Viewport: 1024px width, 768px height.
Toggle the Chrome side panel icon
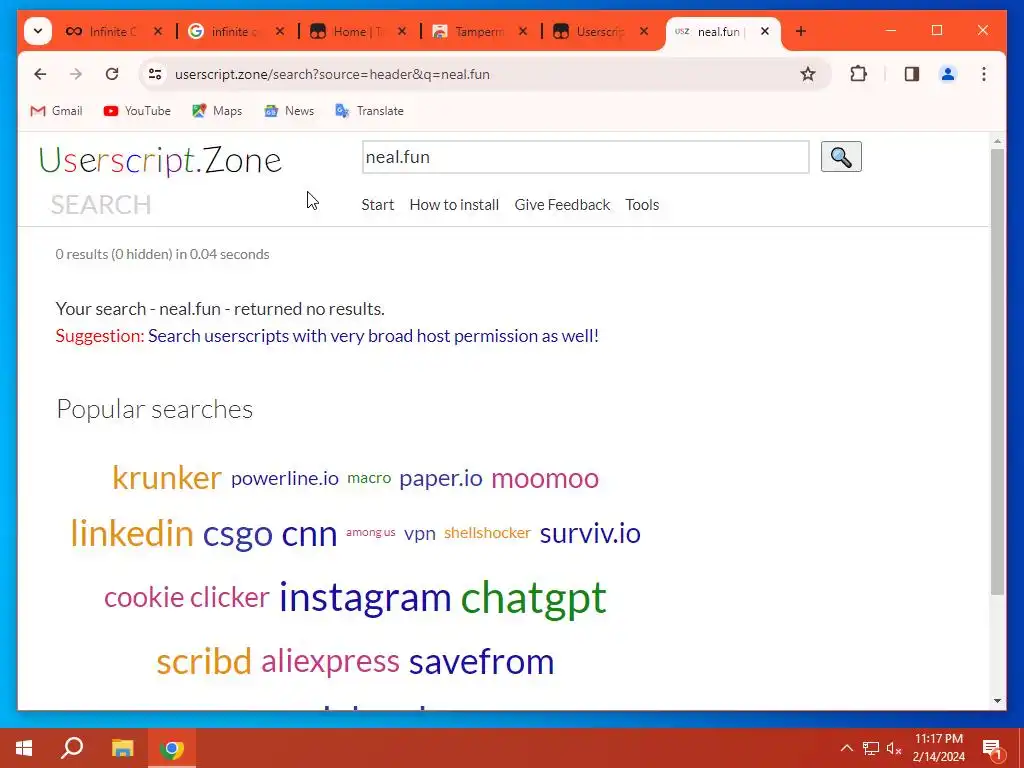point(912,74)
